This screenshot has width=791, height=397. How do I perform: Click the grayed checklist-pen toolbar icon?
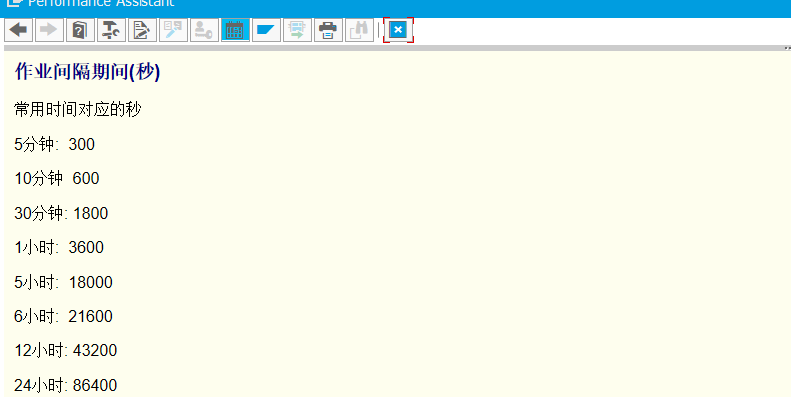pyautogui.click(x=173, y=30)
